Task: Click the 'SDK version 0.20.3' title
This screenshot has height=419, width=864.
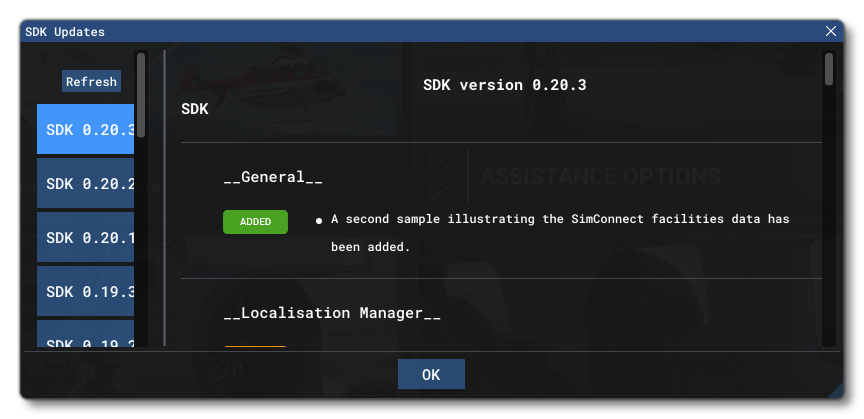Action: 505,85
